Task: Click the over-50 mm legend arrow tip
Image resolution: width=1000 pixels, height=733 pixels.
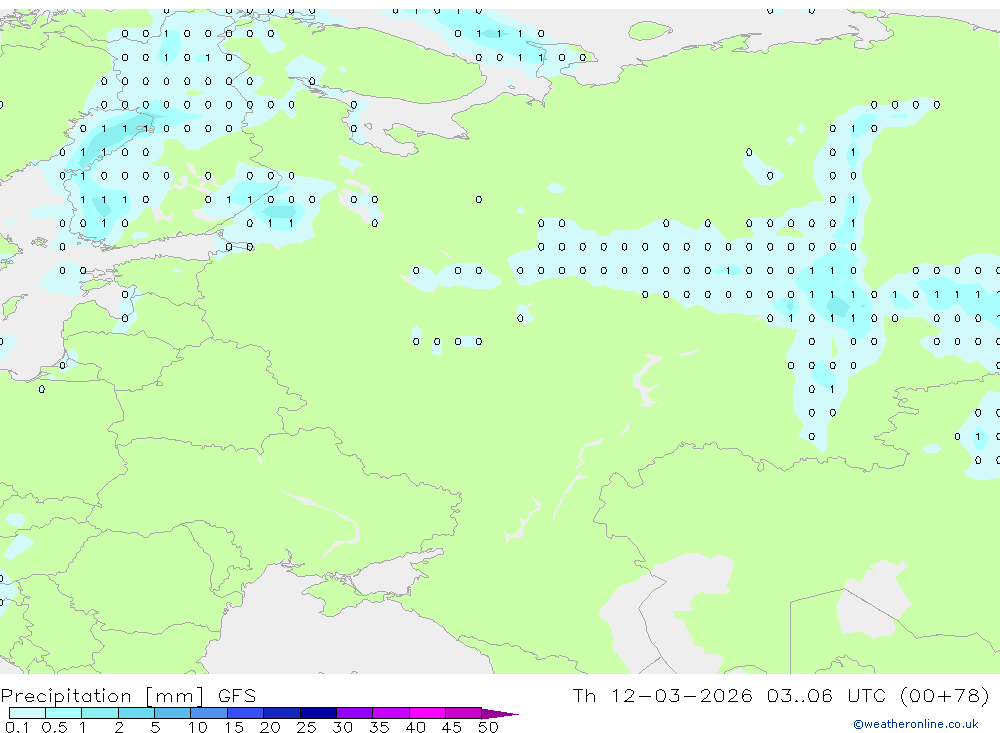Action: [500, 714]
